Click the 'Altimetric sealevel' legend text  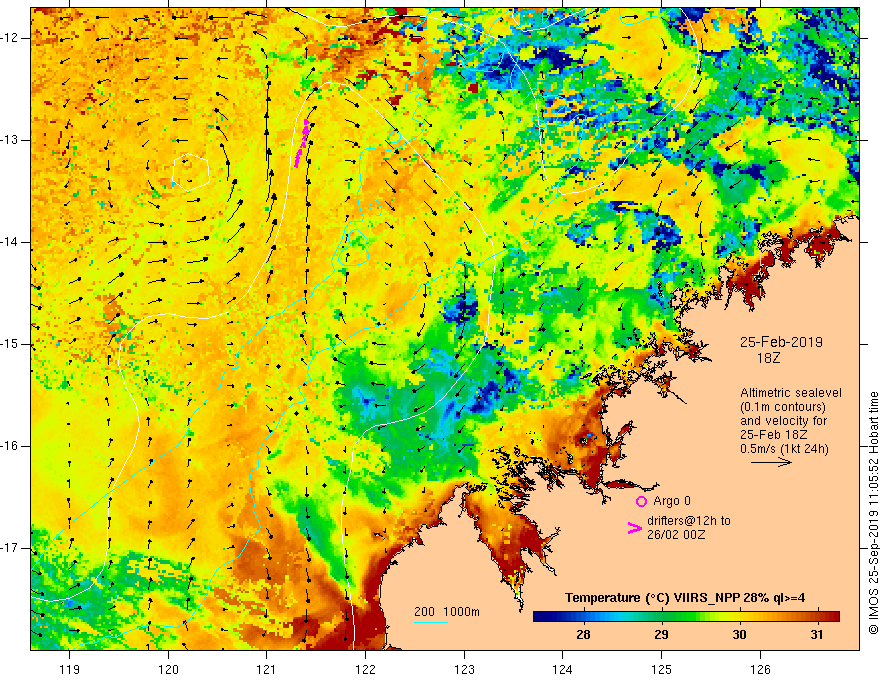pyautogui.click(x=791, y=393)
